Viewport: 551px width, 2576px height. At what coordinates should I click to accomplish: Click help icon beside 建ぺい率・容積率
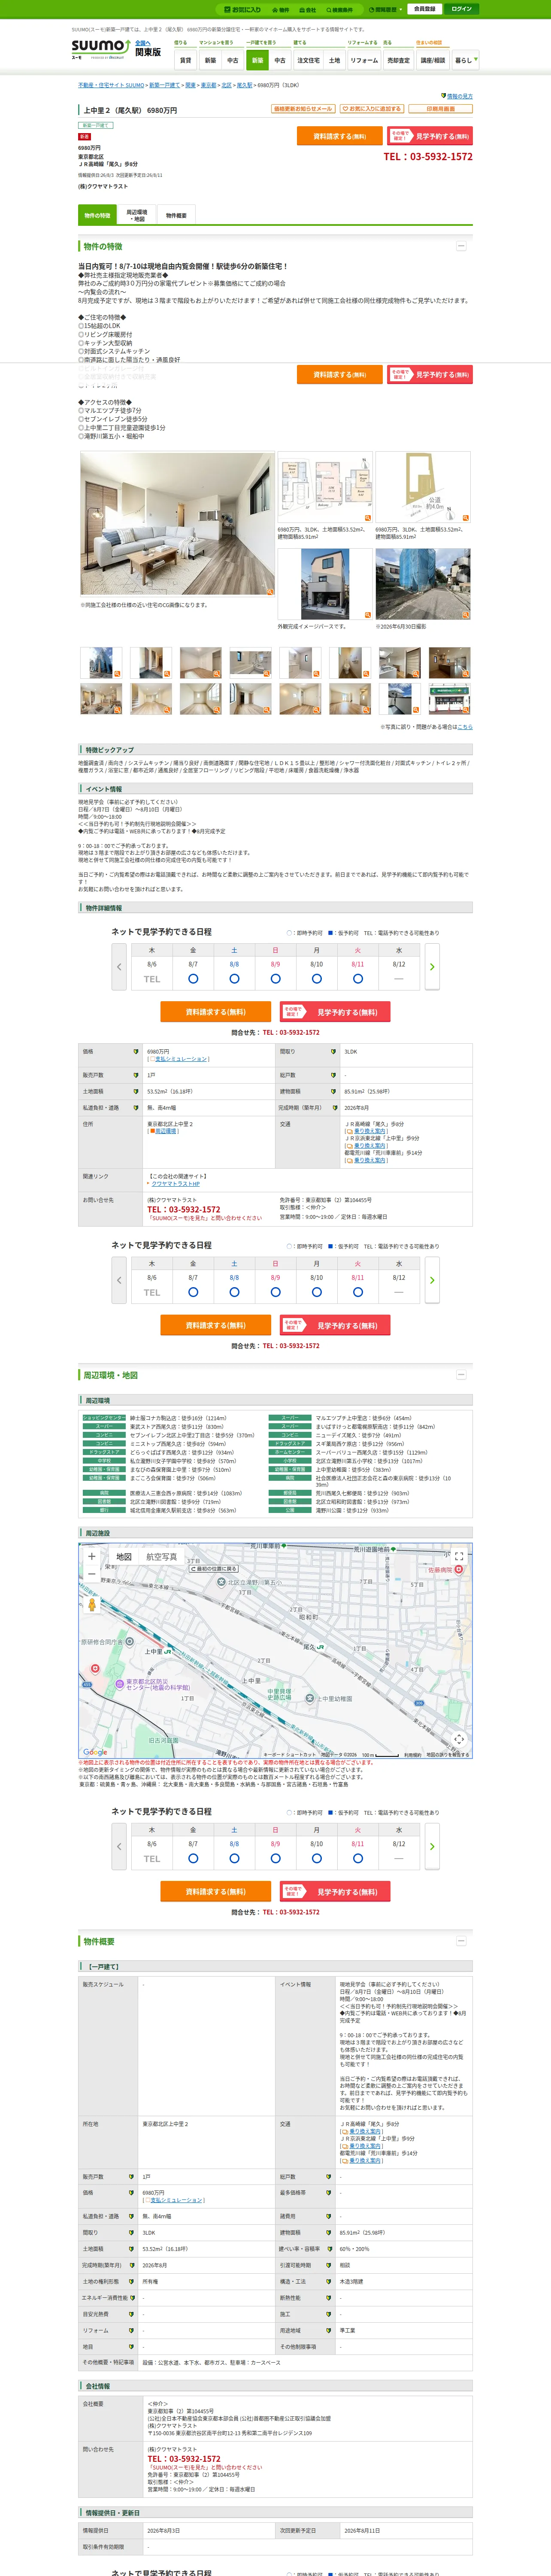click(329, 2249)
